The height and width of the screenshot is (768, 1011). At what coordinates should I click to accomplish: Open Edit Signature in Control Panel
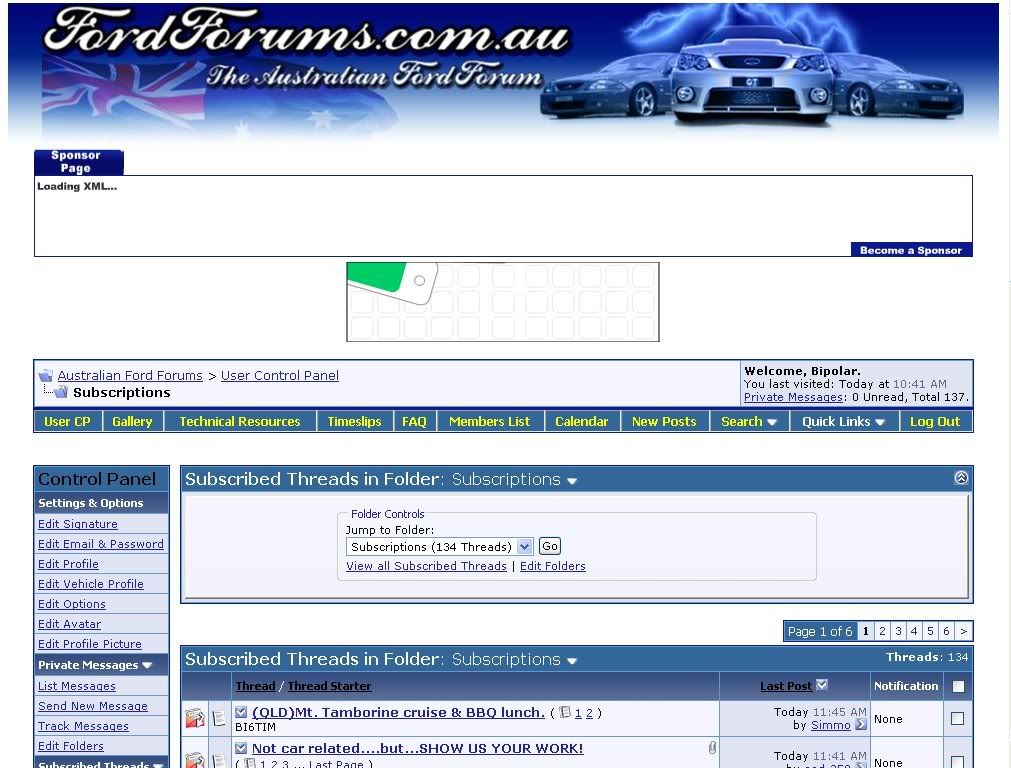point(77,524)
